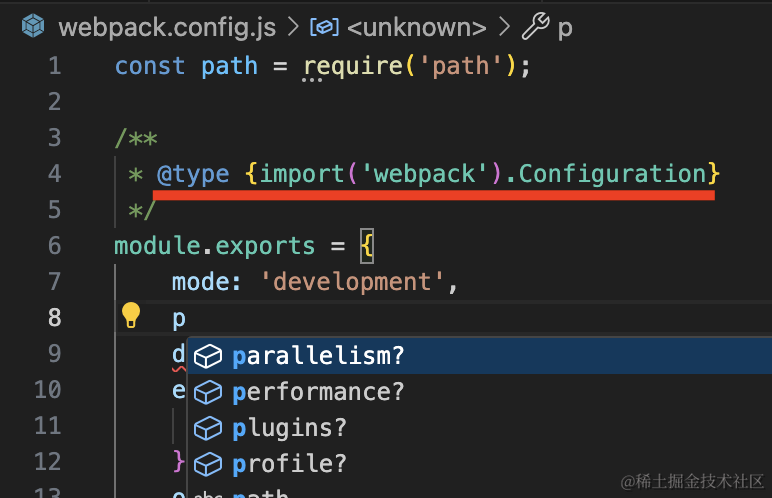Click the cube icon beside performance?
This screenshot has width=772, height=498.
coord(208,393)
